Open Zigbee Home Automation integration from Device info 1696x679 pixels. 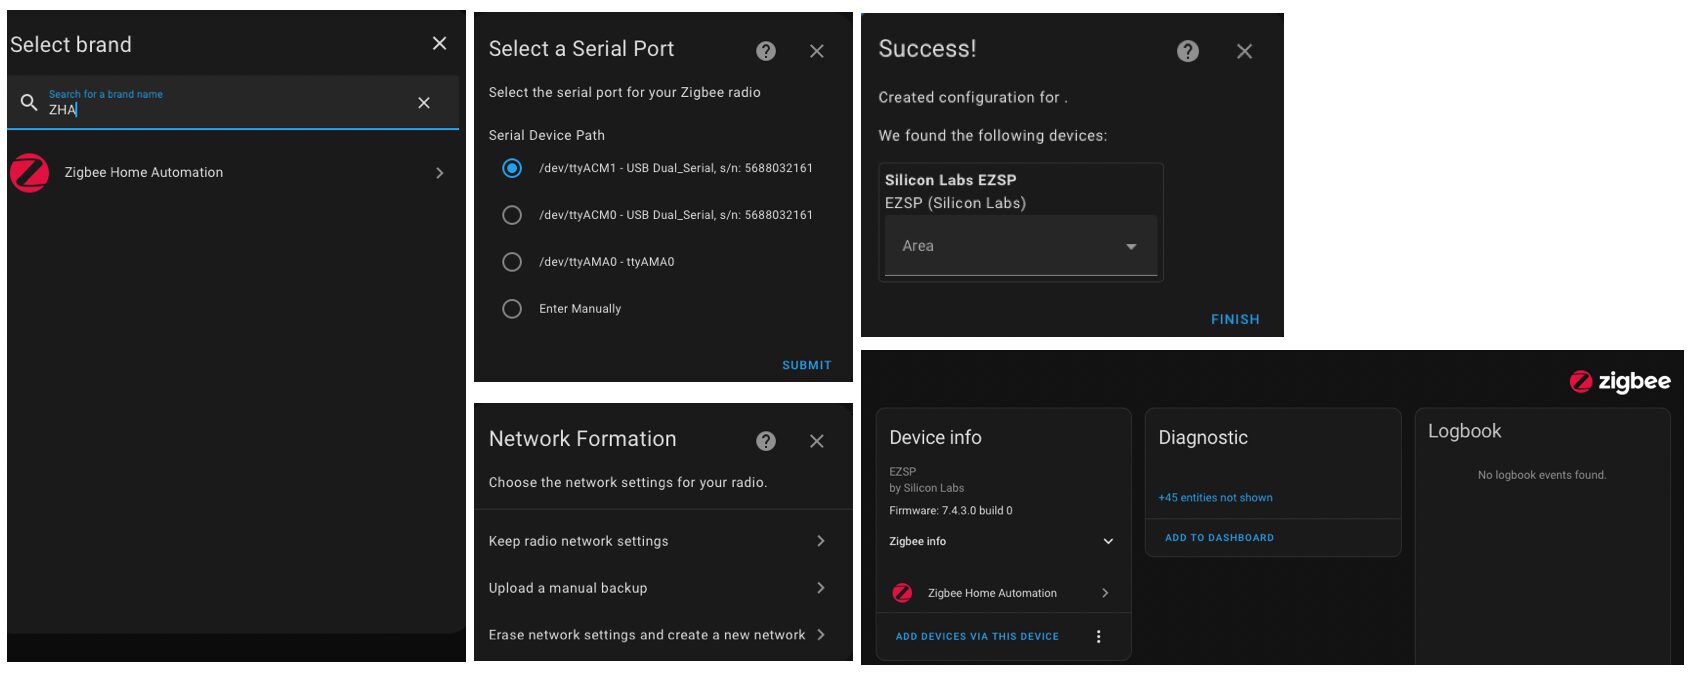coord(1001,593)
